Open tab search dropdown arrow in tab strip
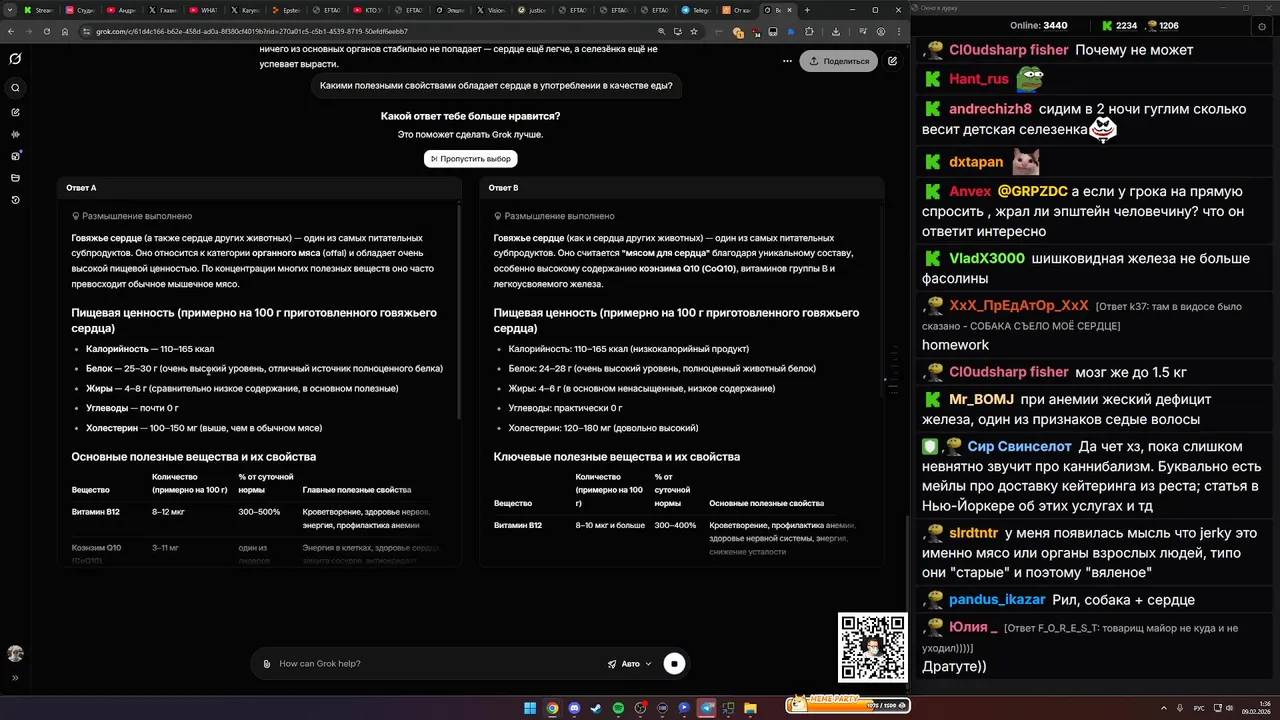1280x720 pixels. pos(12,10)
